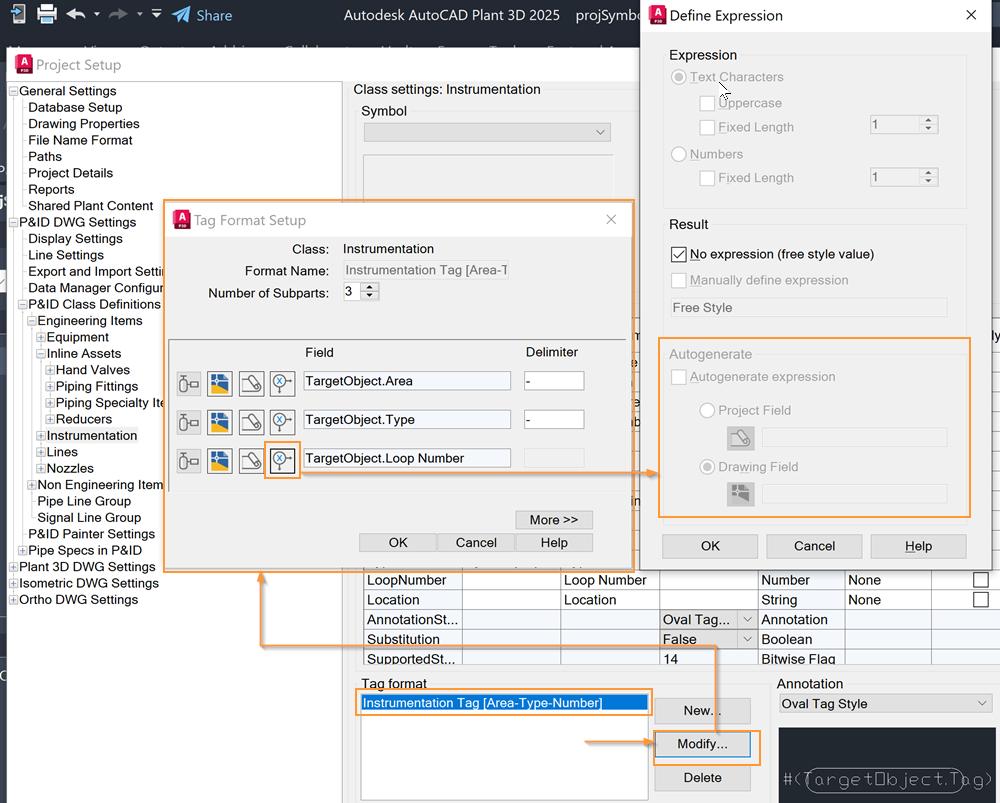Open the Symbol dropdown in class settings

pos(487,132)
